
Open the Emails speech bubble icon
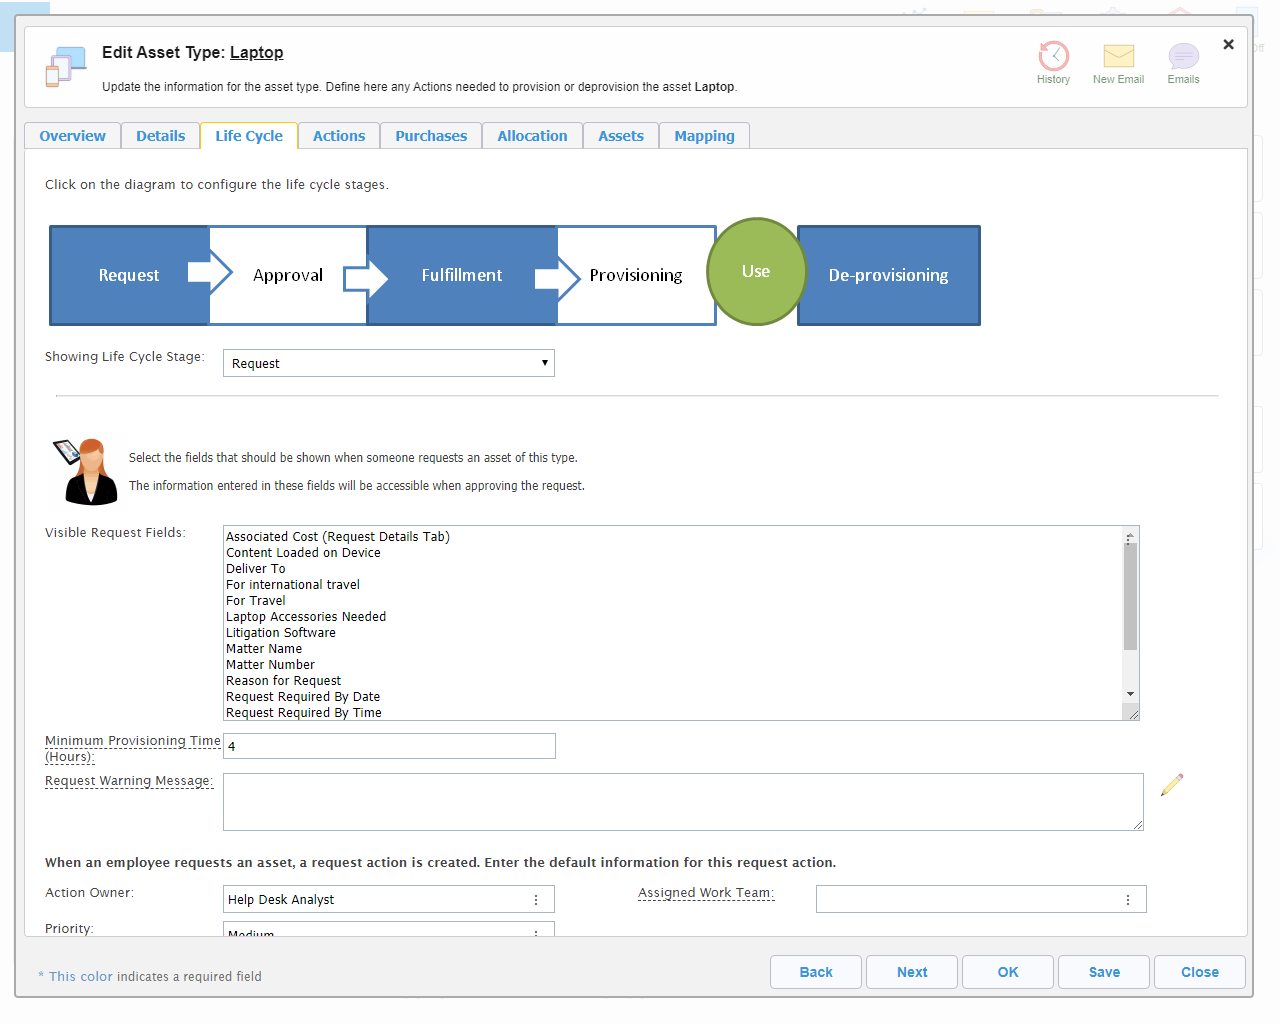1183,56
